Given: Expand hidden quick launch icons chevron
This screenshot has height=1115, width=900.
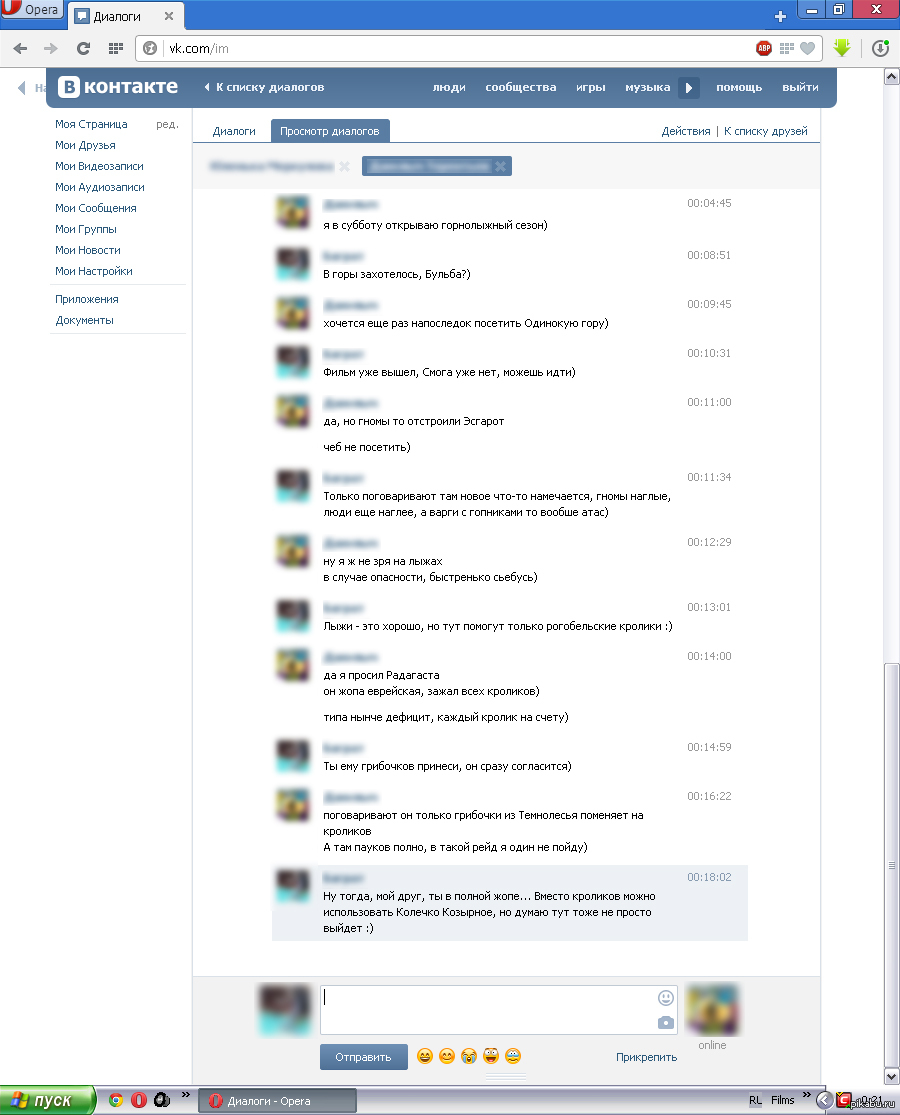Looking at the screenshot, I should point(186,1095).
